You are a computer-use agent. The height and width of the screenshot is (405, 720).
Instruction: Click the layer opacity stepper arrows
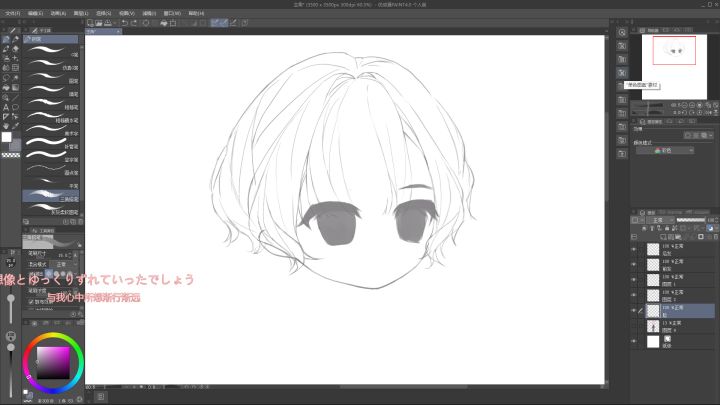pos(716,220)
